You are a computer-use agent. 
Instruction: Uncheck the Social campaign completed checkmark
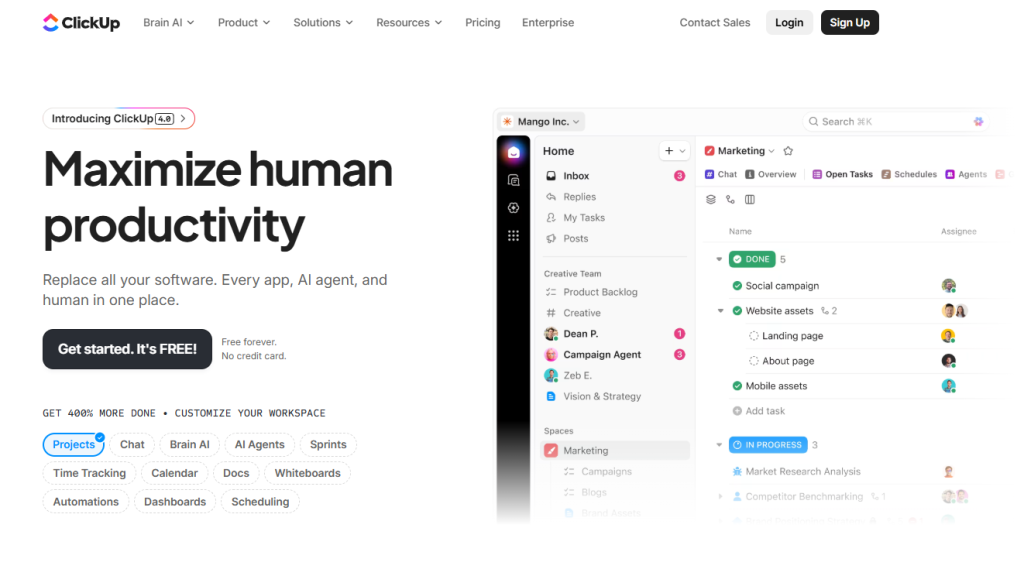[x=737, y=286]
